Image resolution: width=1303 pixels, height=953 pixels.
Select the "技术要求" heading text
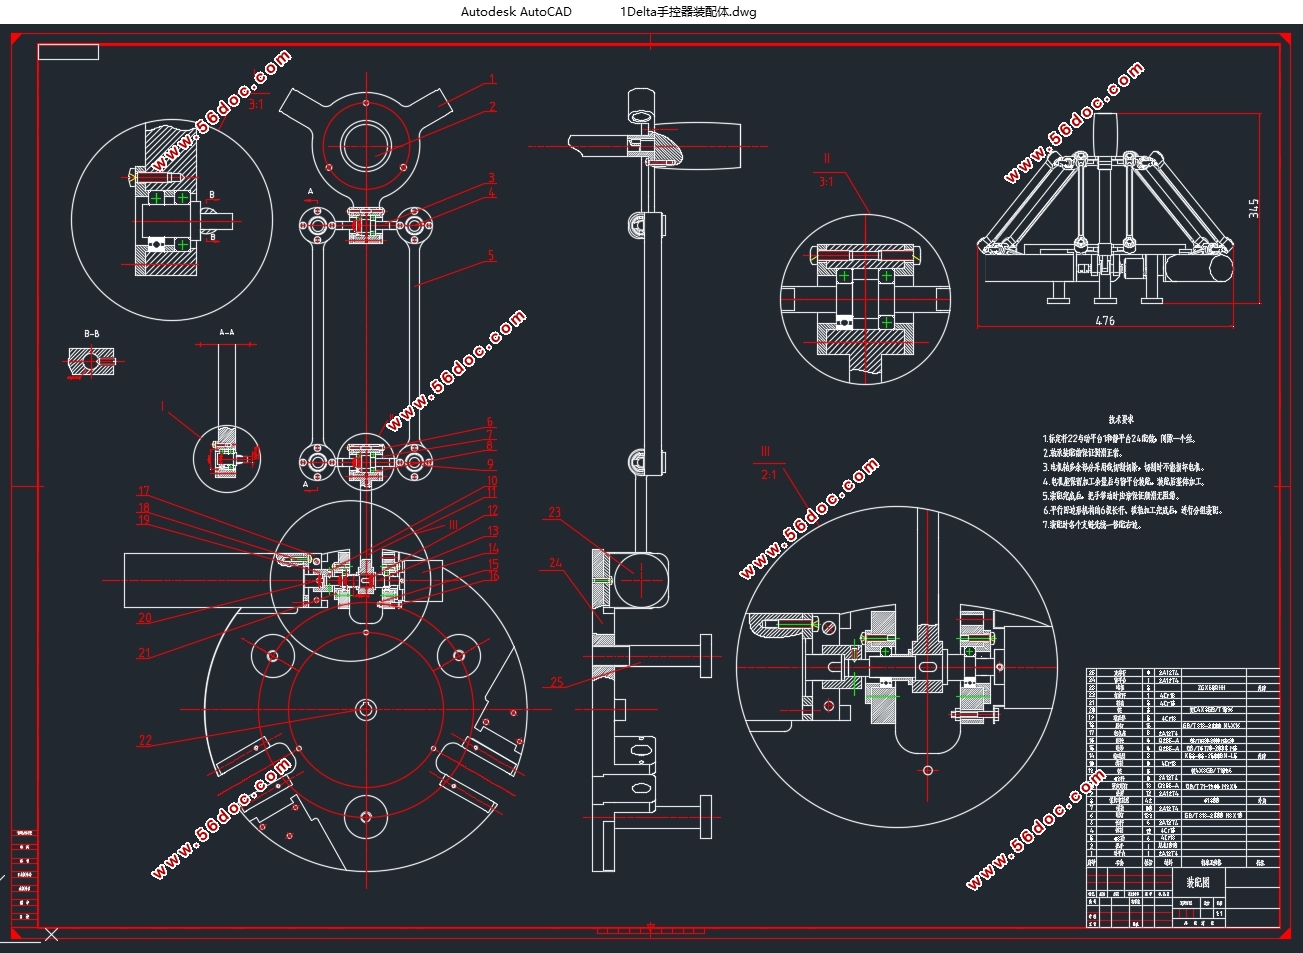(x=1121, y=420)
